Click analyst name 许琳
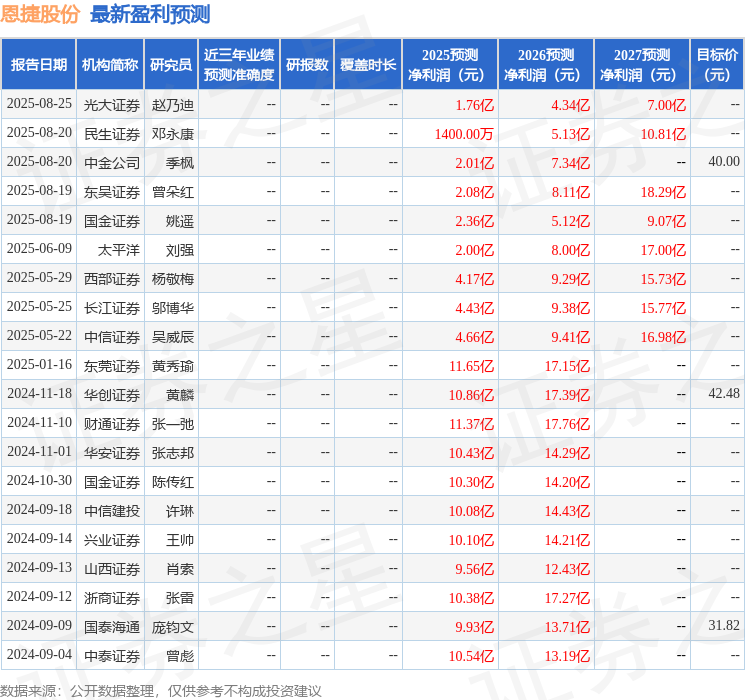 (x=180, y=511)
